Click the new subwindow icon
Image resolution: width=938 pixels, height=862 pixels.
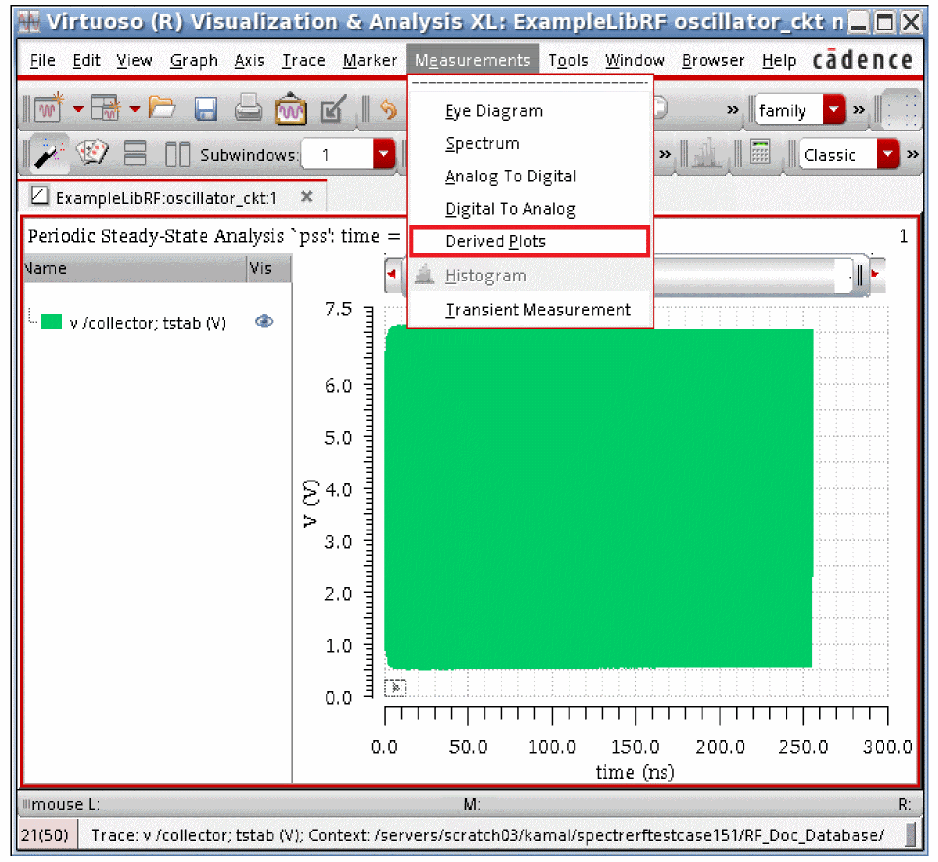(105, 108)
